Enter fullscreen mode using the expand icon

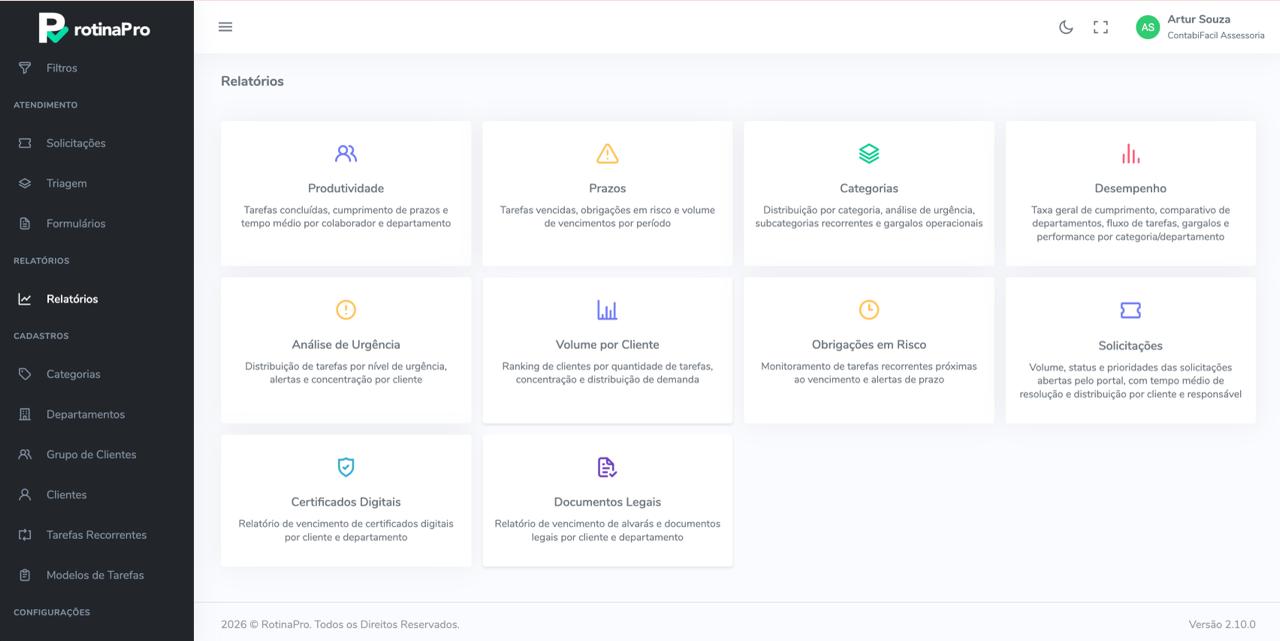[1101, 27]
